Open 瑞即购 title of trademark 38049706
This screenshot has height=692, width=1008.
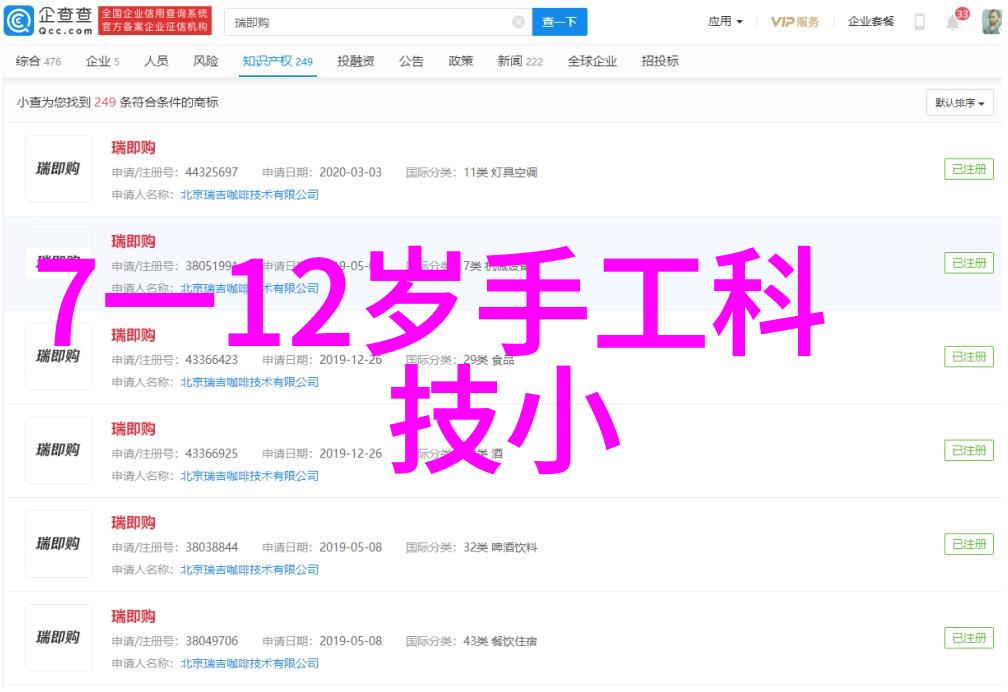(134, 617)
